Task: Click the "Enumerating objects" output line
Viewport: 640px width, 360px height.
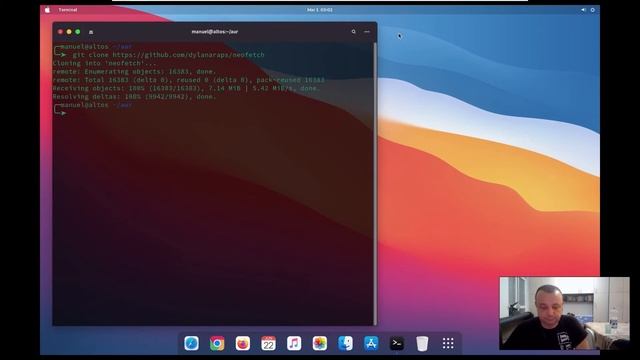Action: click(x=134, y=71)
